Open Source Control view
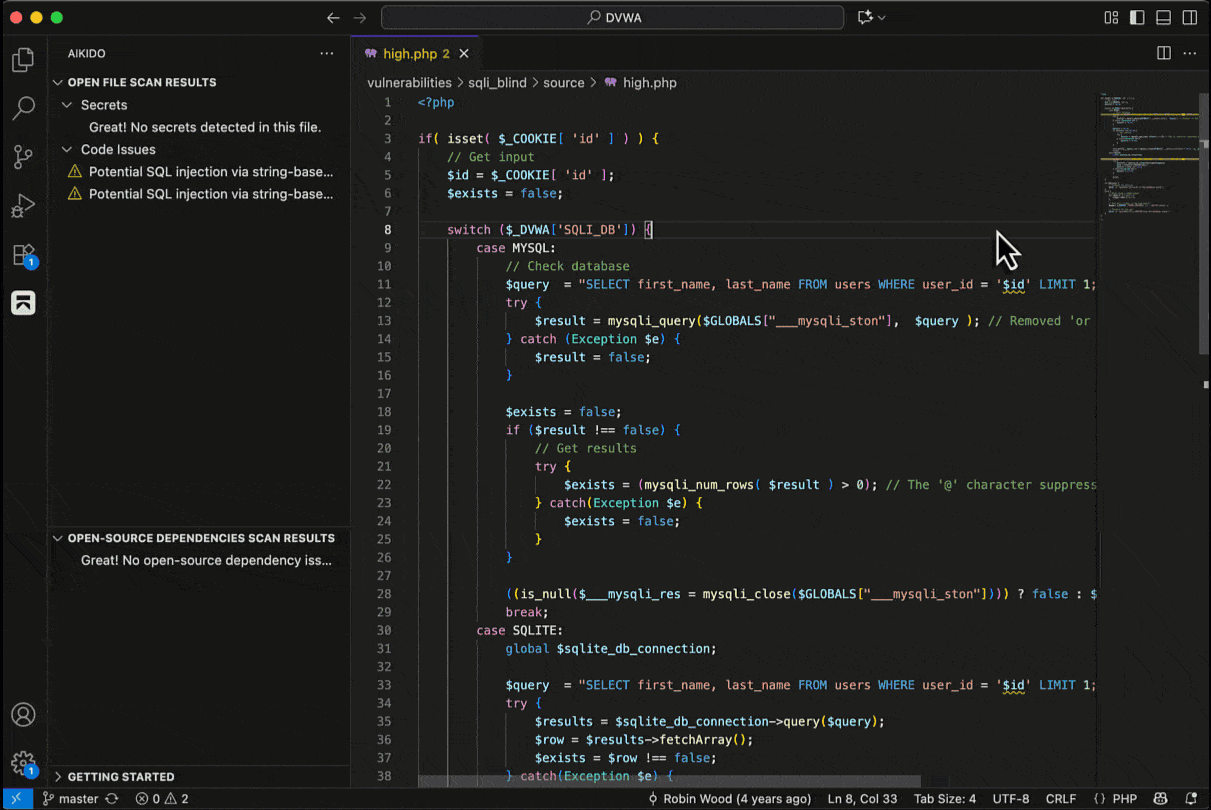 coord(23,157)
